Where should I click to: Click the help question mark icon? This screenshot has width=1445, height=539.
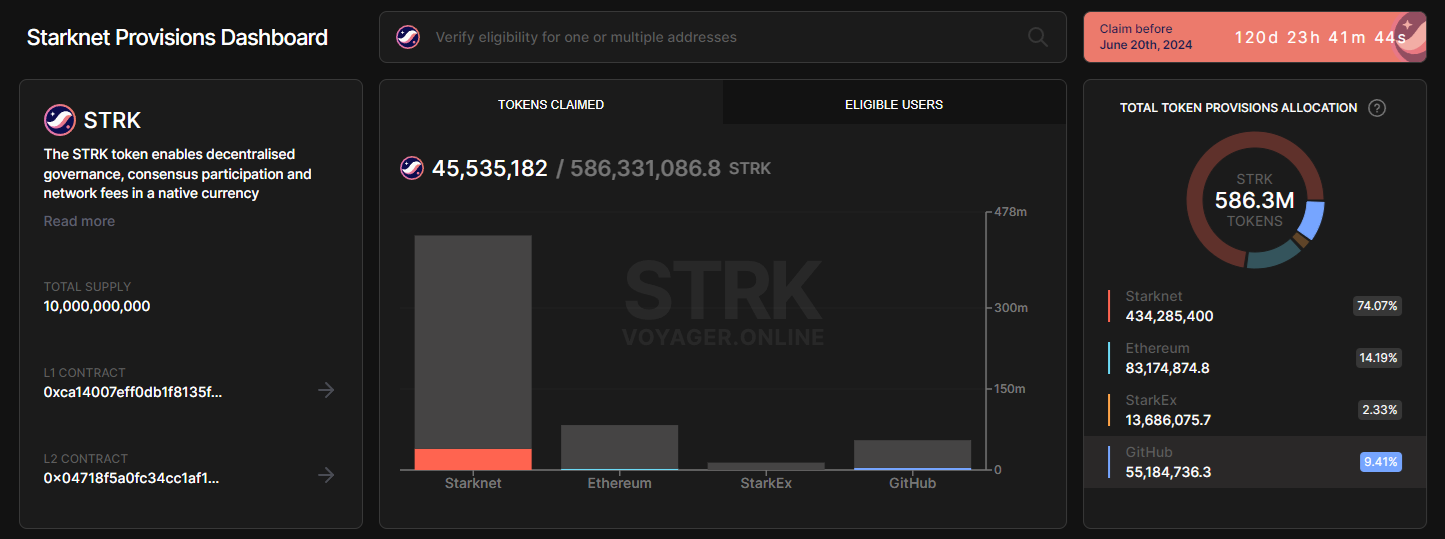point(1377,108)
